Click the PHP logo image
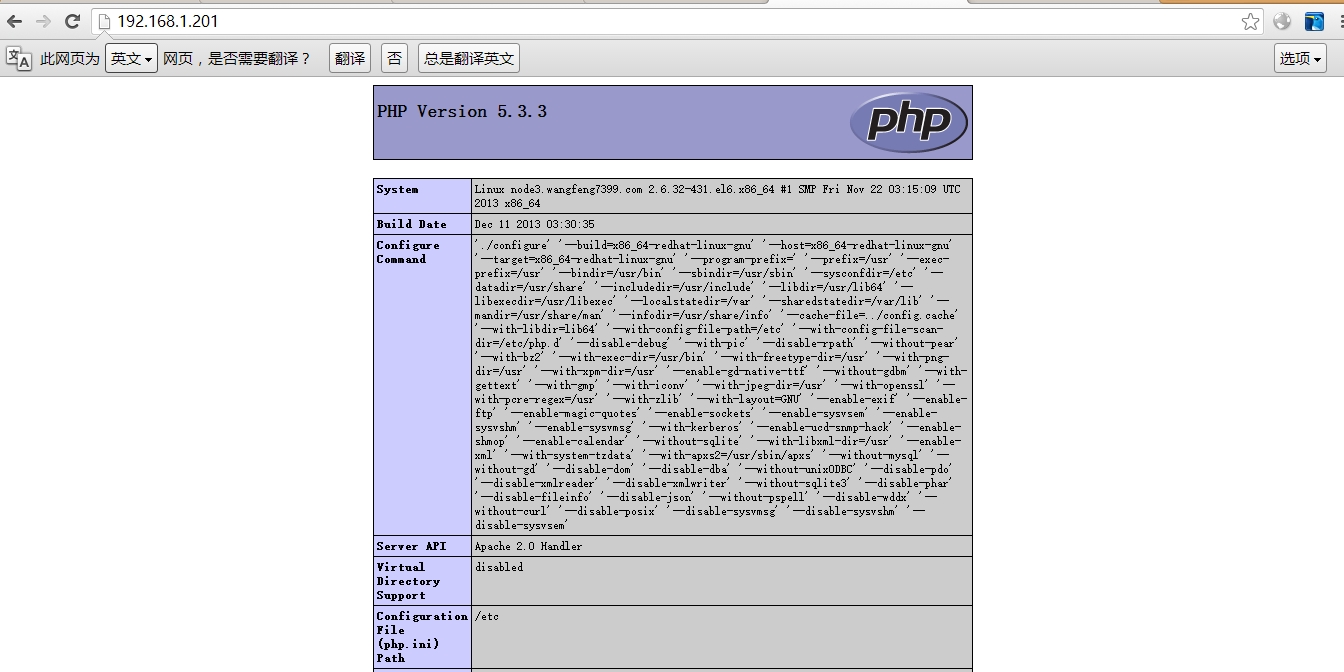This screenshot has height=672, width=1344. point(908,122)
